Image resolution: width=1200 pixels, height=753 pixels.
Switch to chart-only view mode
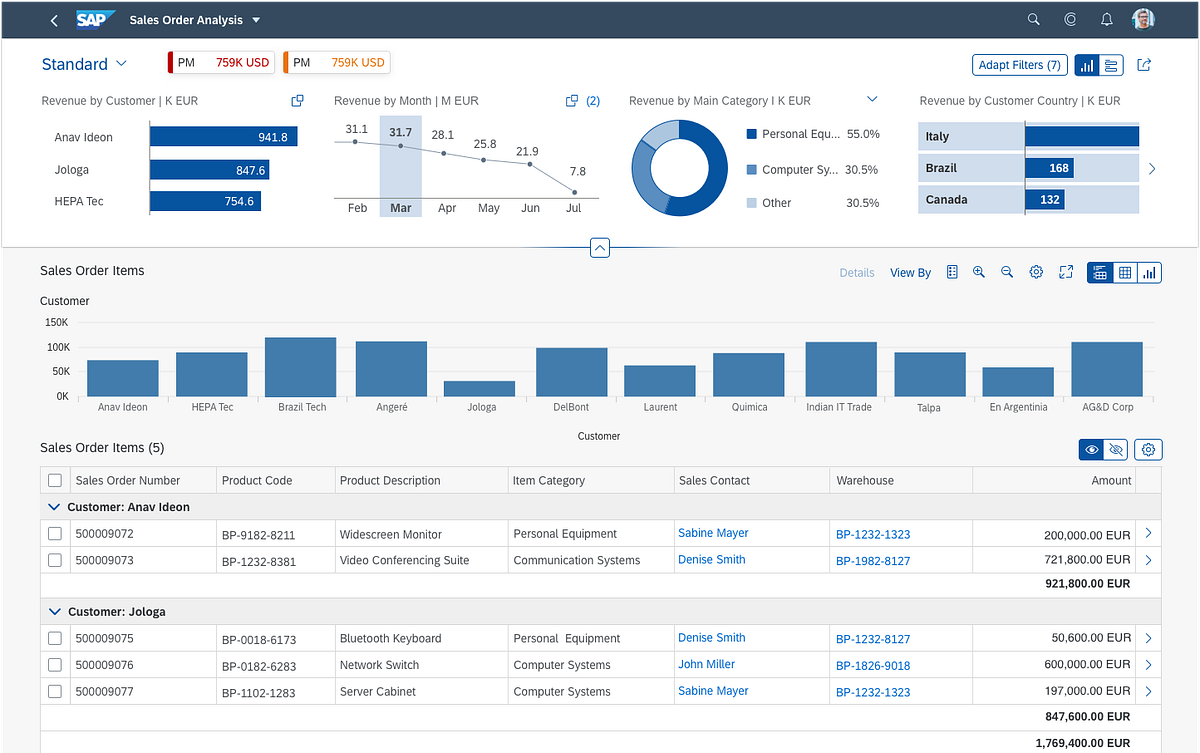click(x=1148, y=272)
